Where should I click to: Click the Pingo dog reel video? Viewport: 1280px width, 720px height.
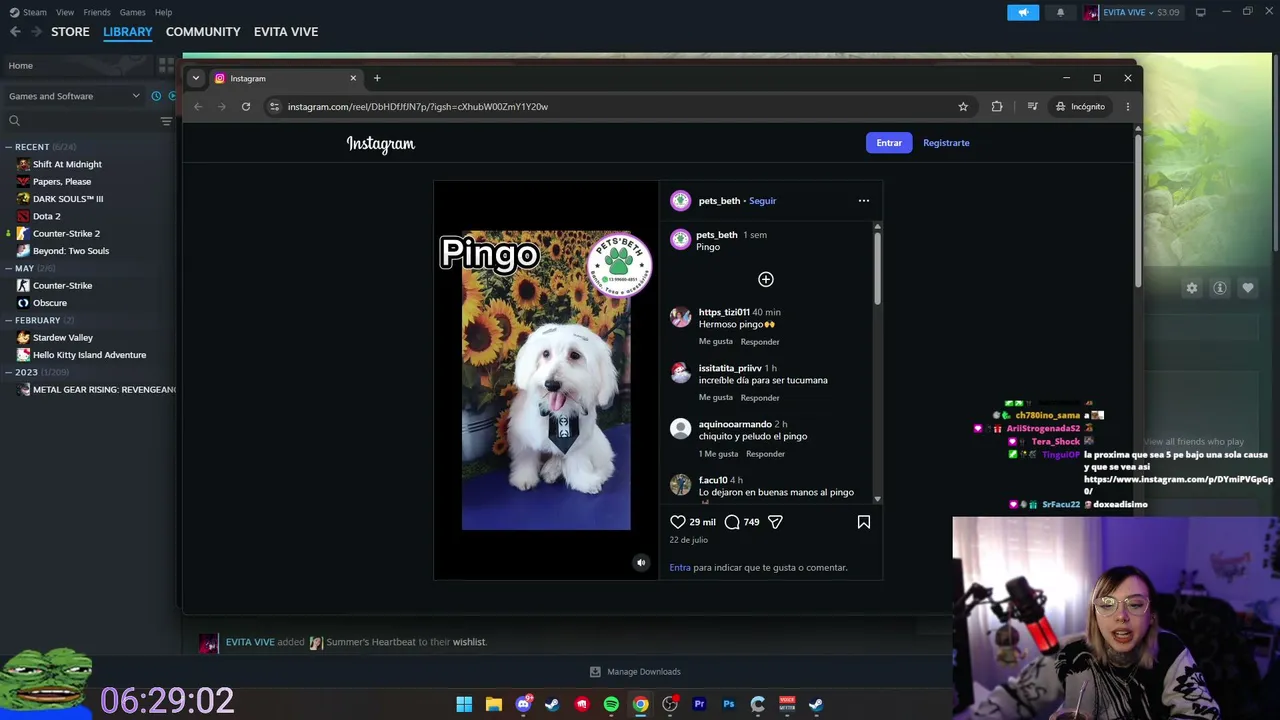pos(546,380)
